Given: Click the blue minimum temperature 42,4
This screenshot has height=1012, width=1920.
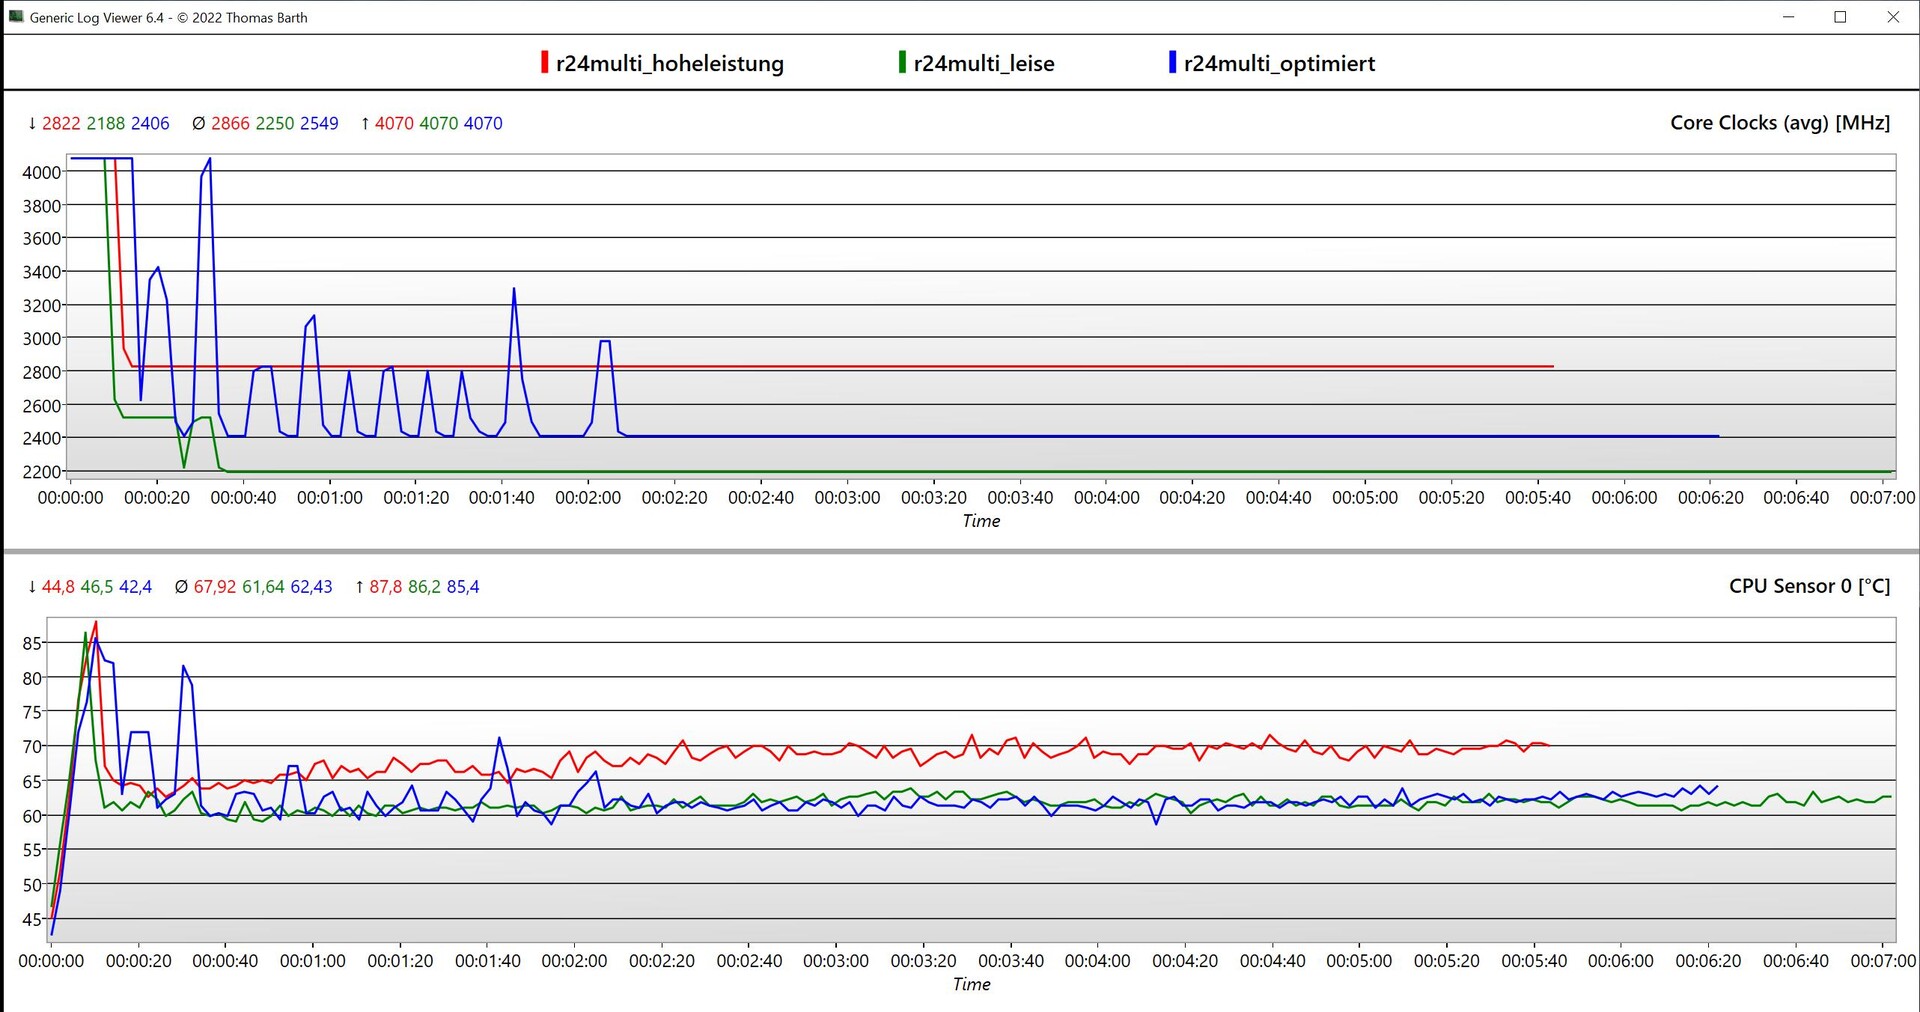Looking at the screenshot, I should pyautogui.click(x=136, y=587).
